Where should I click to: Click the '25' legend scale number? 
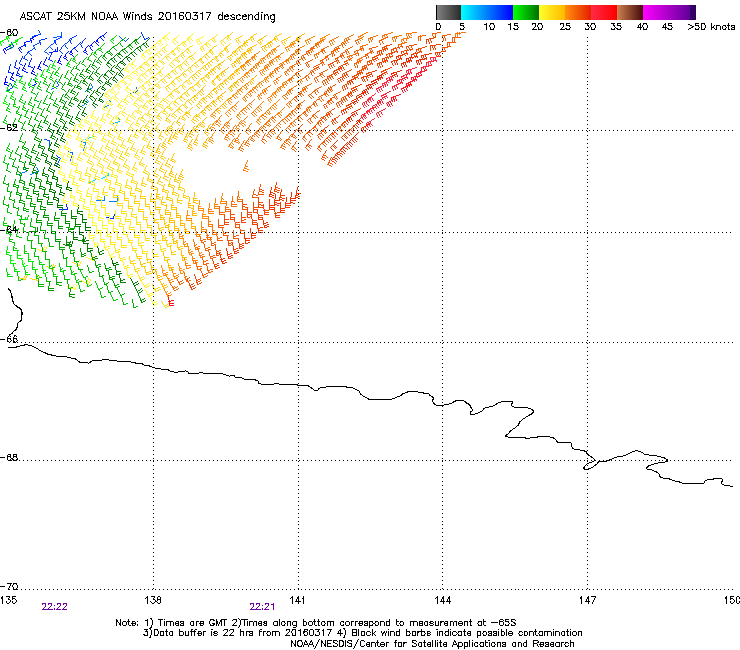tap(564, 27)
